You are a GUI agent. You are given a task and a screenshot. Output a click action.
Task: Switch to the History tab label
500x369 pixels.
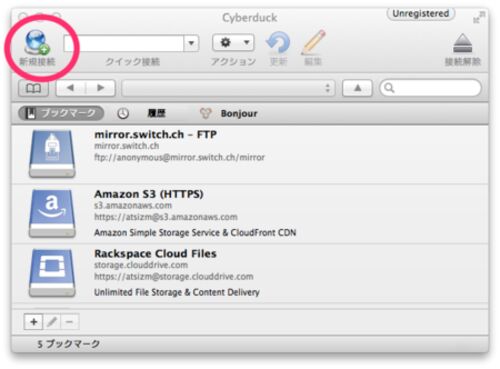click(156, 113)
